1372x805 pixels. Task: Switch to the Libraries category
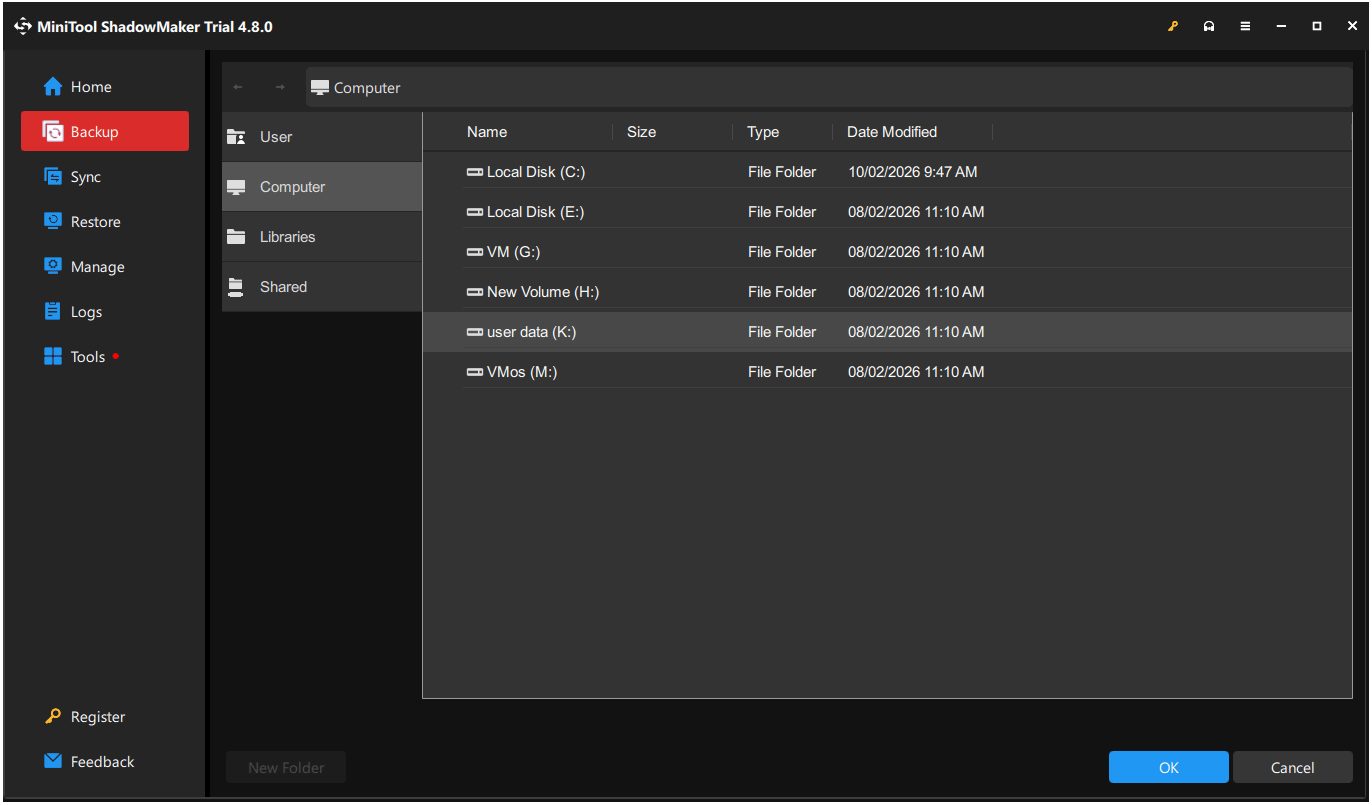point(288,236)
